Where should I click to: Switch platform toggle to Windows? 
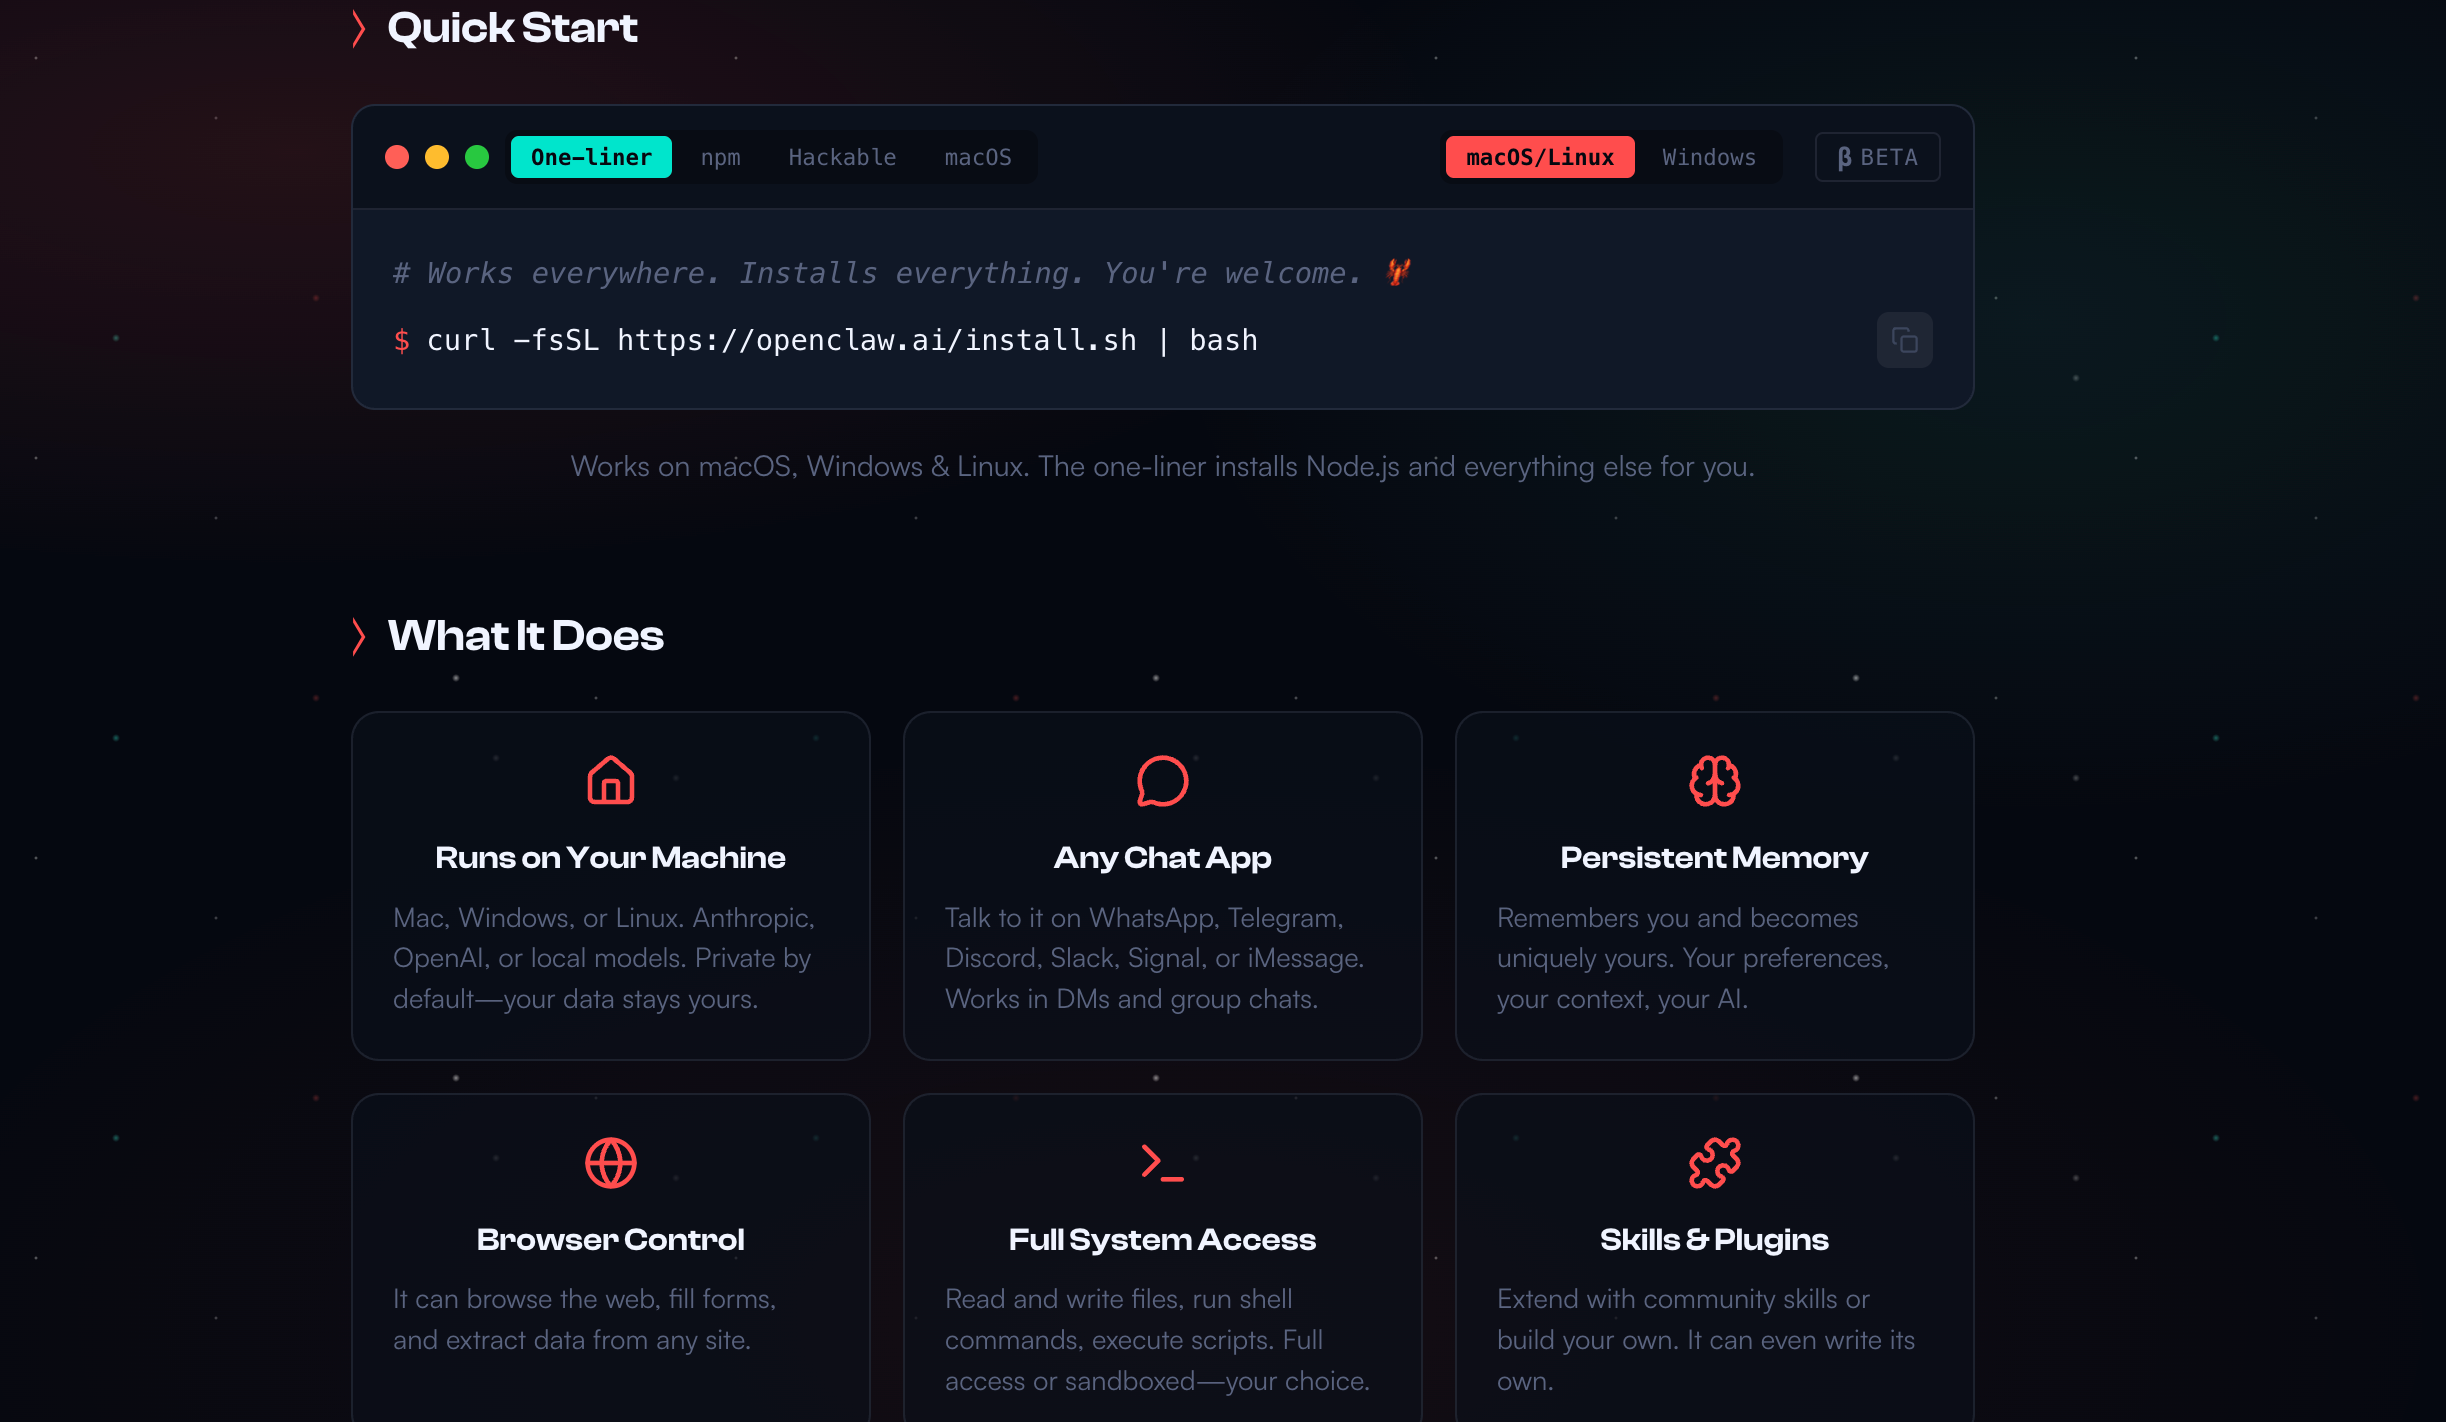point(1708,157)
